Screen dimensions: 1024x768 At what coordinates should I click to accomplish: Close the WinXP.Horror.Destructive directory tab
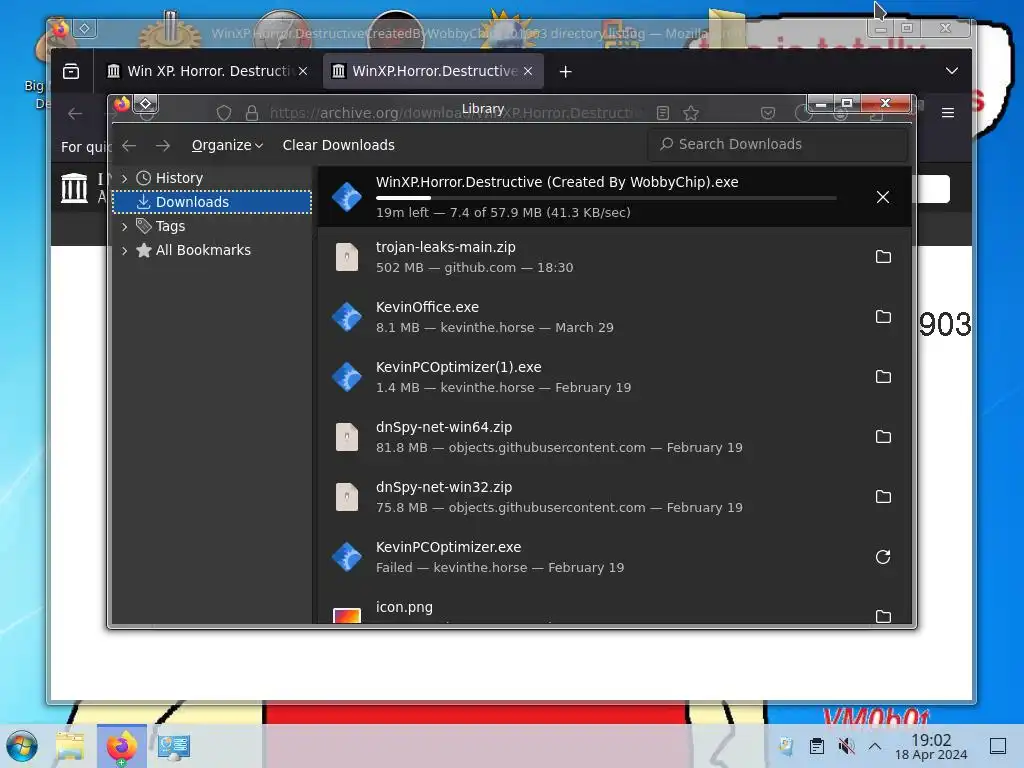pos(528,71)
